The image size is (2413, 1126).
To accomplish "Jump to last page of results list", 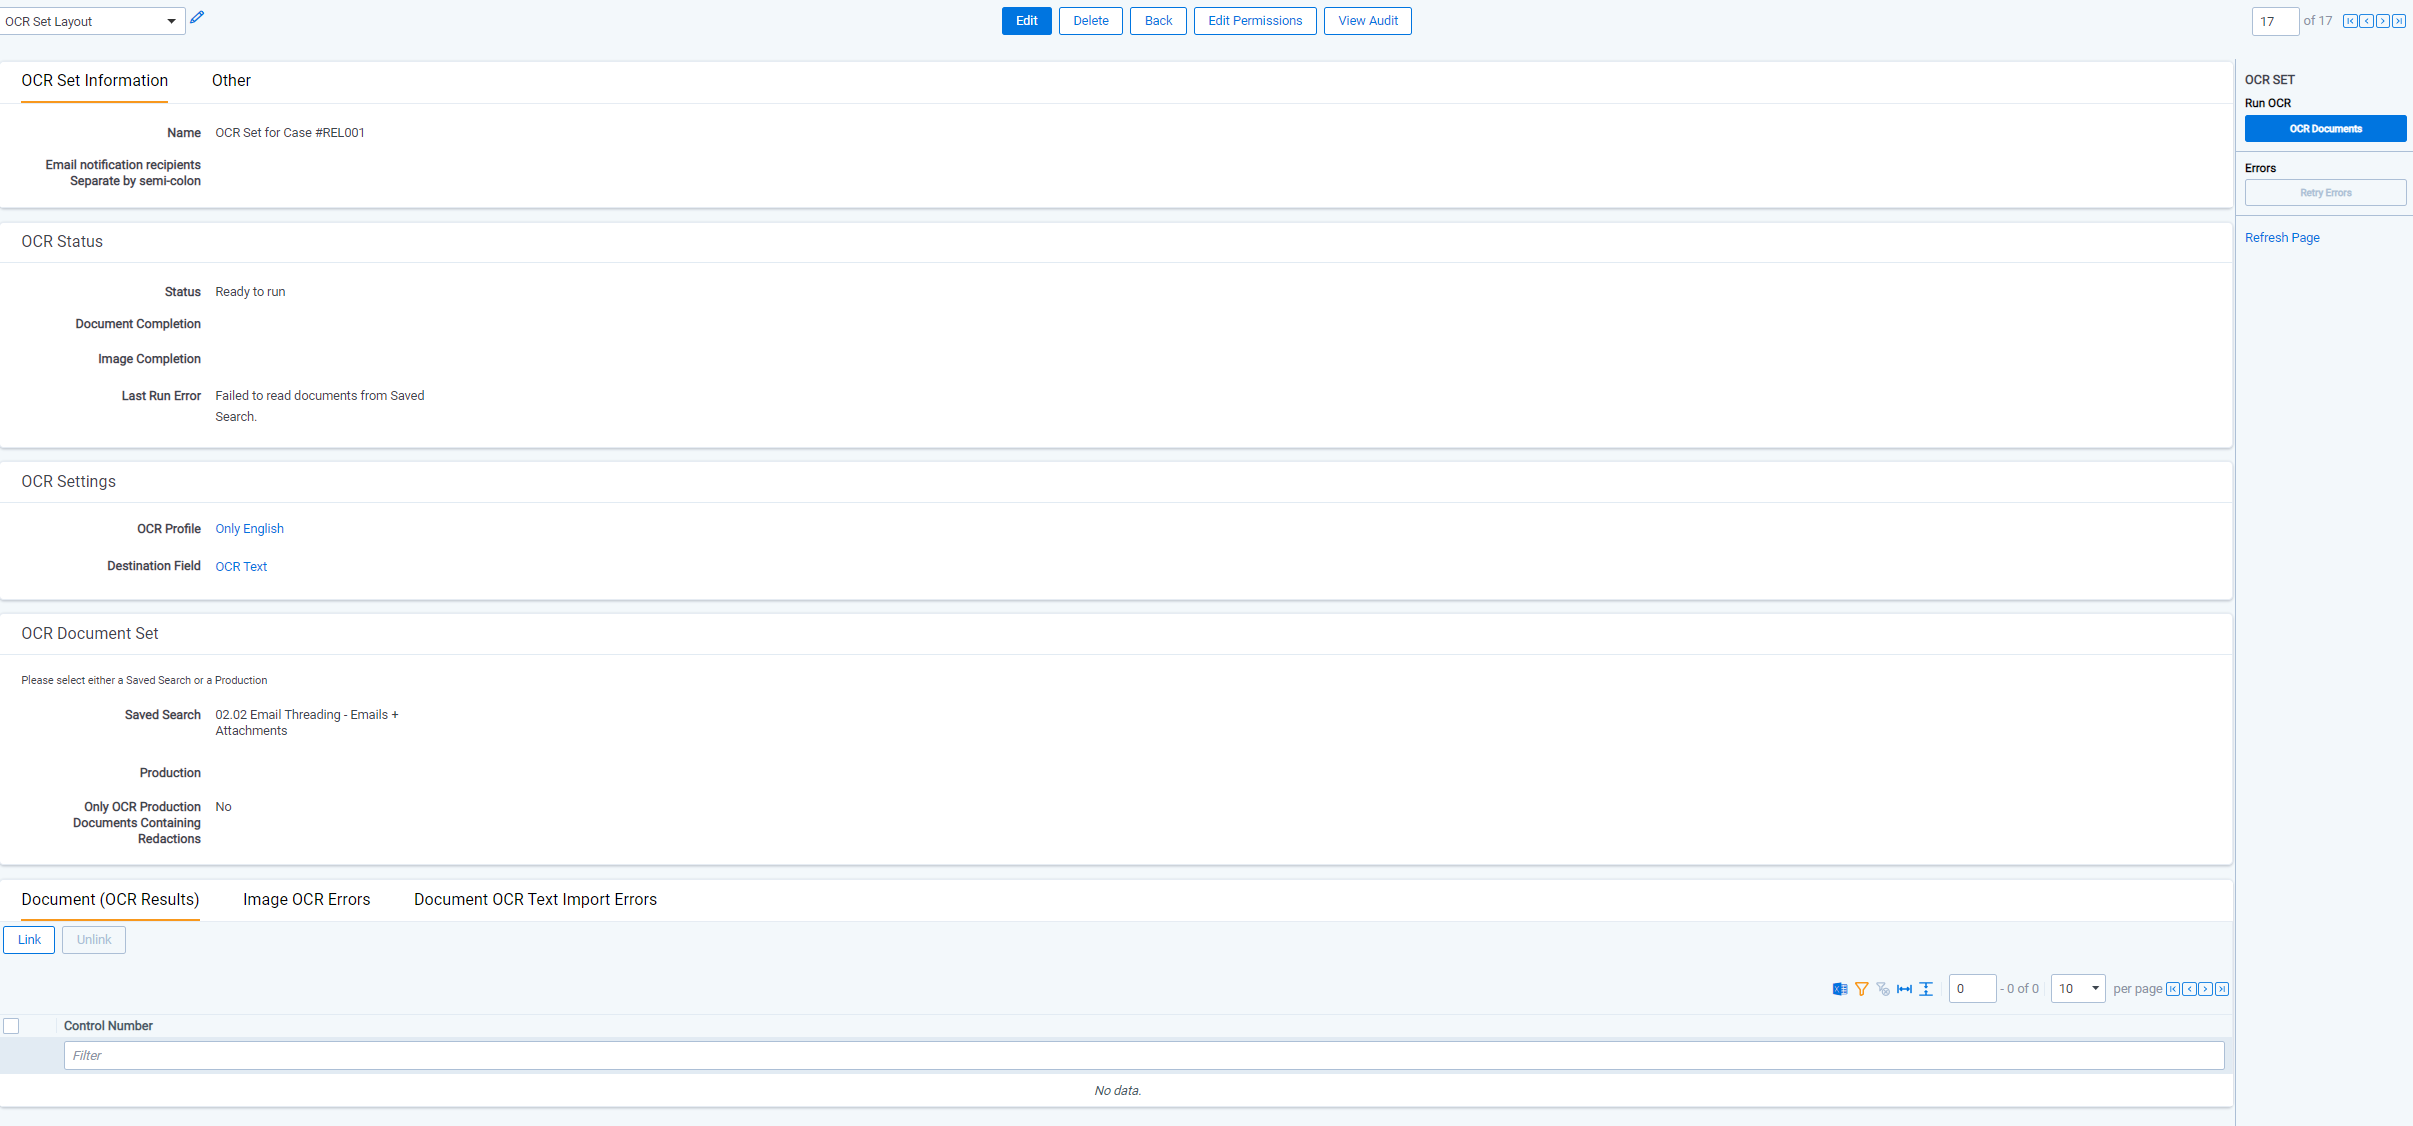I will (2222, 989).
